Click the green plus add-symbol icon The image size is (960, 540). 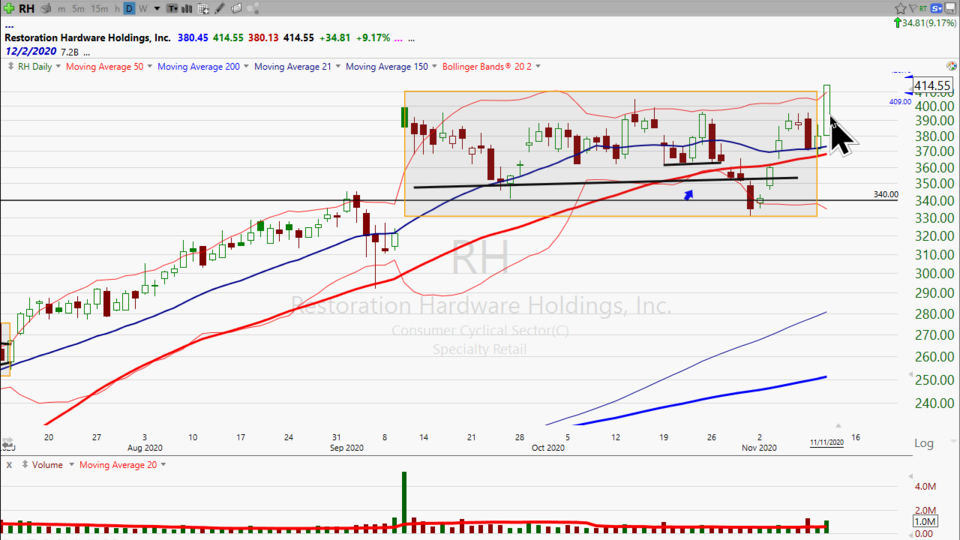click(x=9, y=9)
